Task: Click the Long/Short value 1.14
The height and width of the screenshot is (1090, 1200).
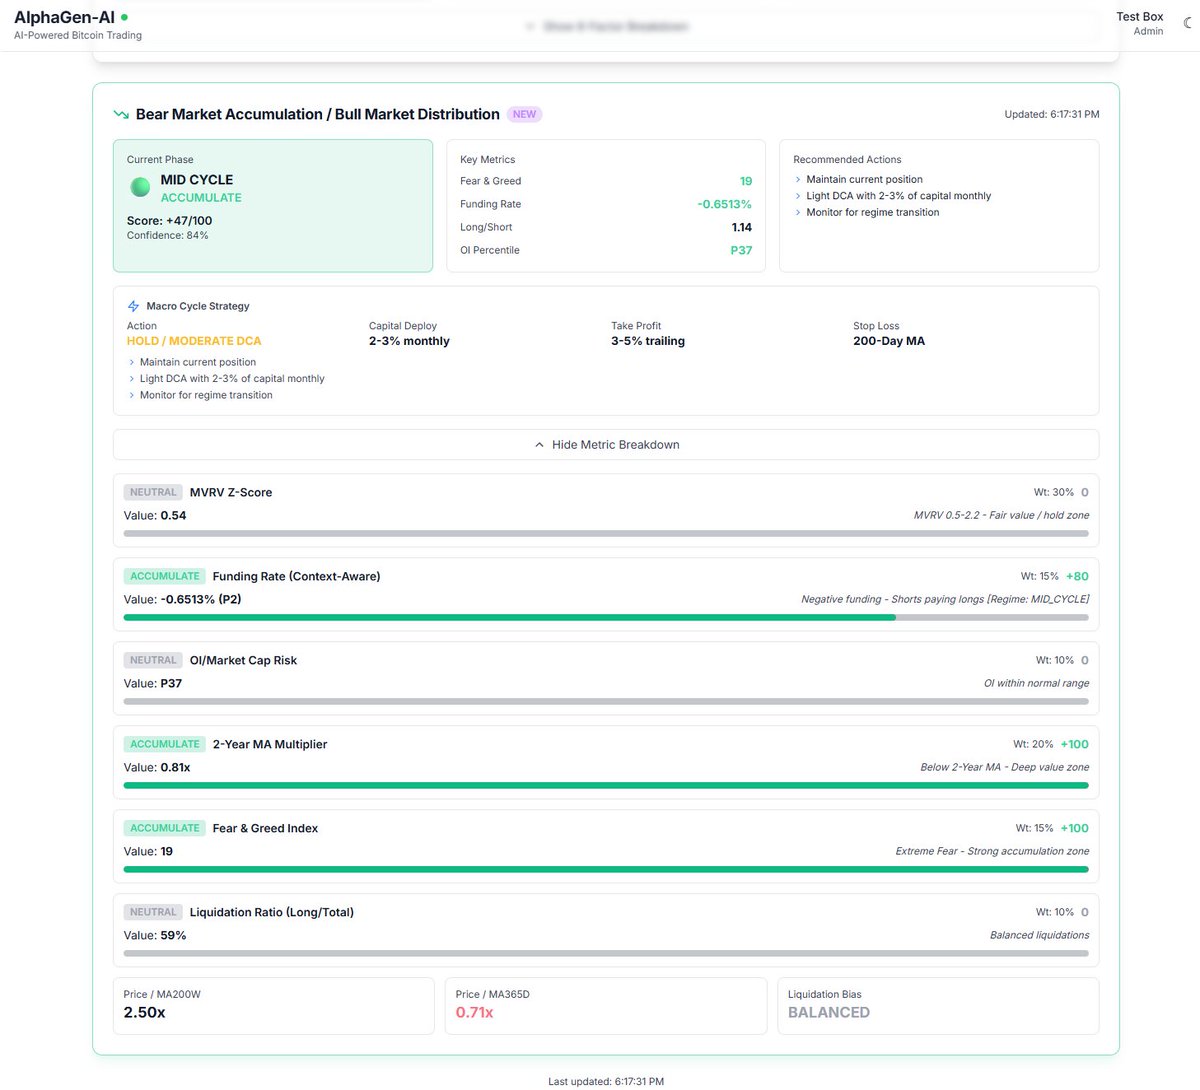Action: (742, 227)
